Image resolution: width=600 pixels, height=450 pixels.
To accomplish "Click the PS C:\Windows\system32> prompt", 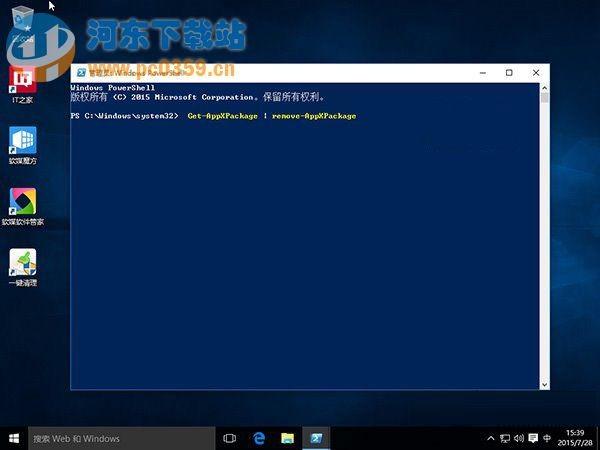I will 124,116.
